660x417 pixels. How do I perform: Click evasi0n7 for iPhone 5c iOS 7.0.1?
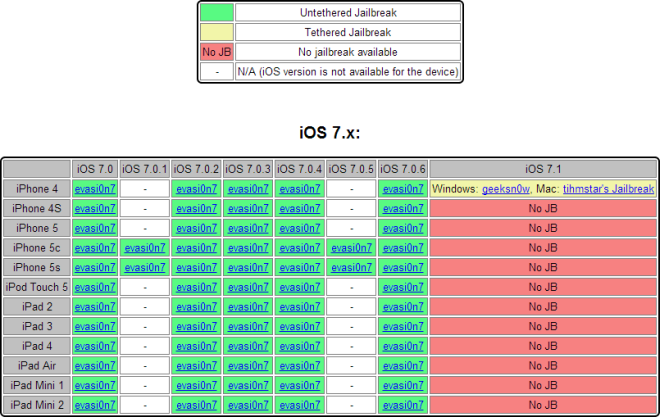(x=145, y=248)
